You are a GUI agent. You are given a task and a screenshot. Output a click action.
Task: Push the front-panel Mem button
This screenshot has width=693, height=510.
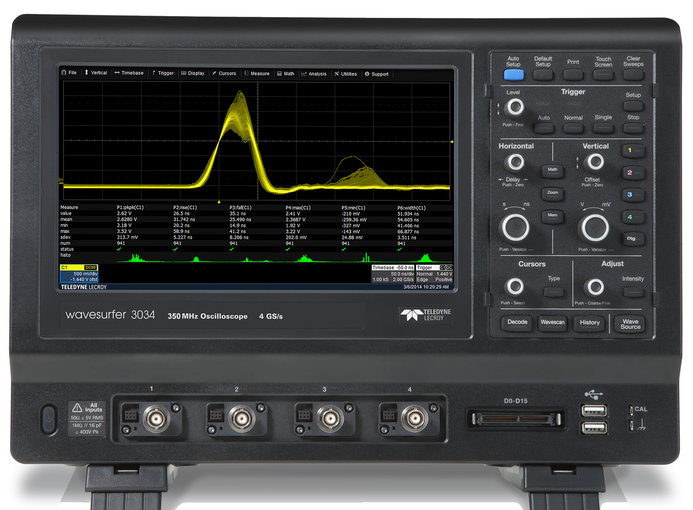[552, 216]
